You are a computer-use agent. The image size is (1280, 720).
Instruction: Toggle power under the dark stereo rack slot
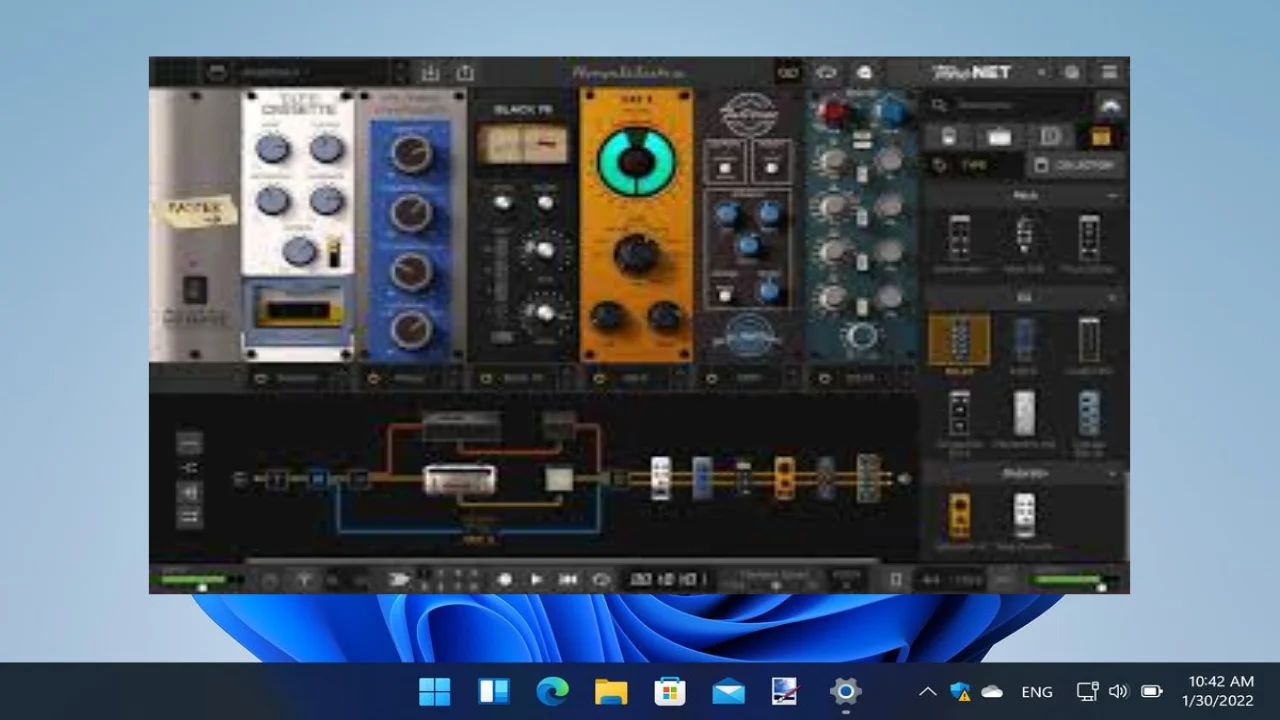click(x=713, y=379)
